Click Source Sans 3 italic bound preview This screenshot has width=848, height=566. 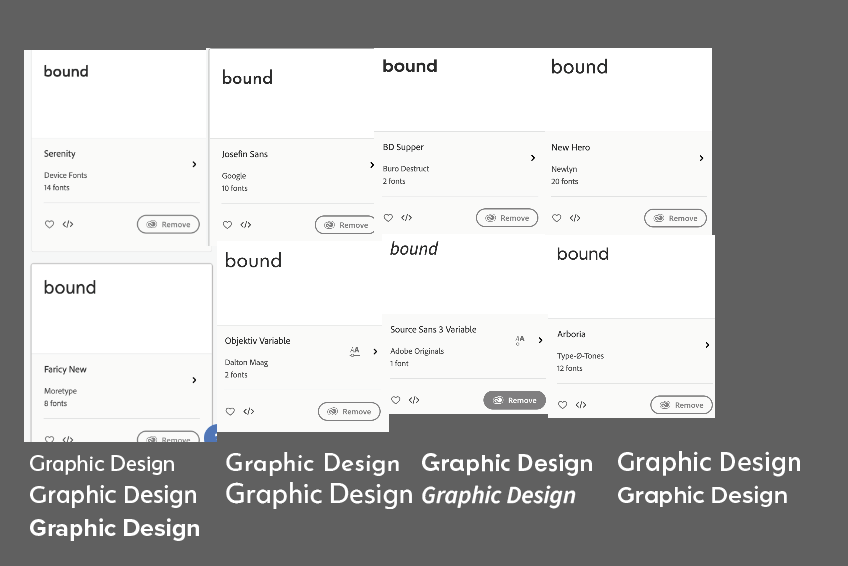pos(414,249)
